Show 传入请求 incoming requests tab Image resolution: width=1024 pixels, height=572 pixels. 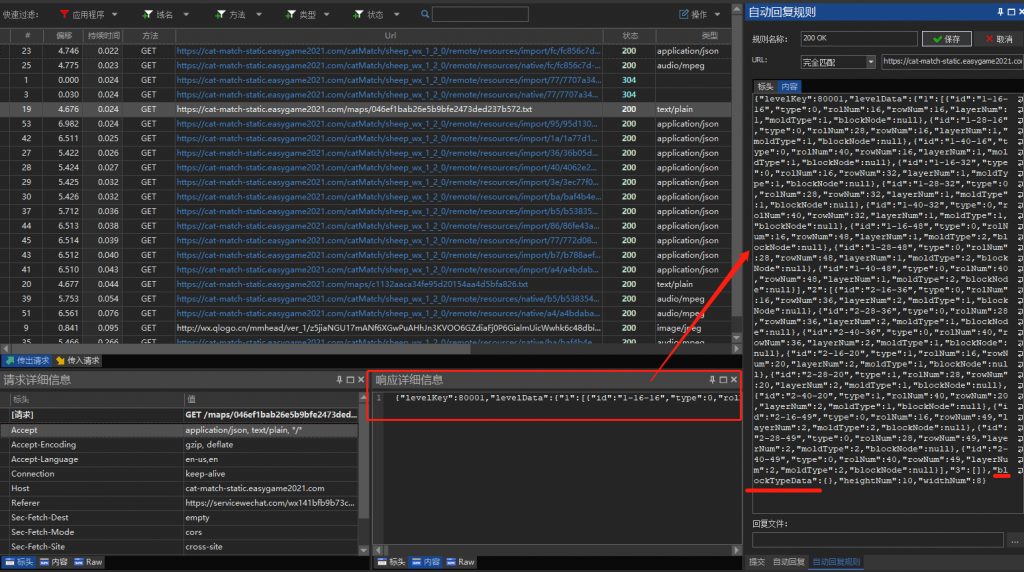(78, 360)
